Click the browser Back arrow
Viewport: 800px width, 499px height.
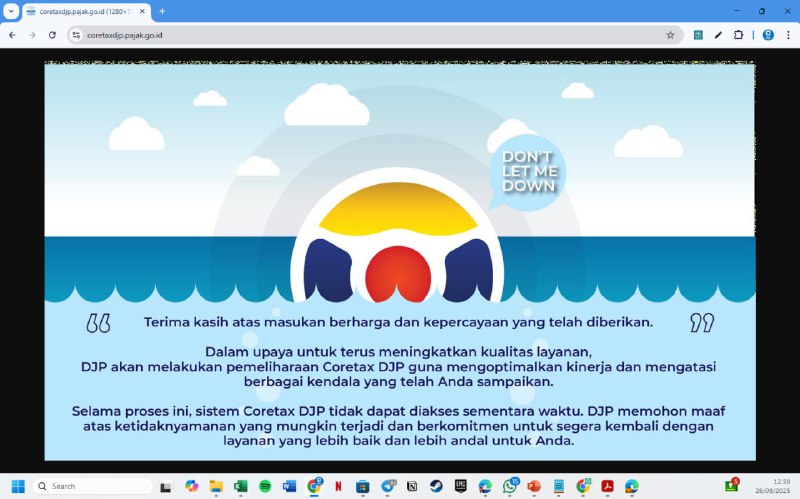12,34
